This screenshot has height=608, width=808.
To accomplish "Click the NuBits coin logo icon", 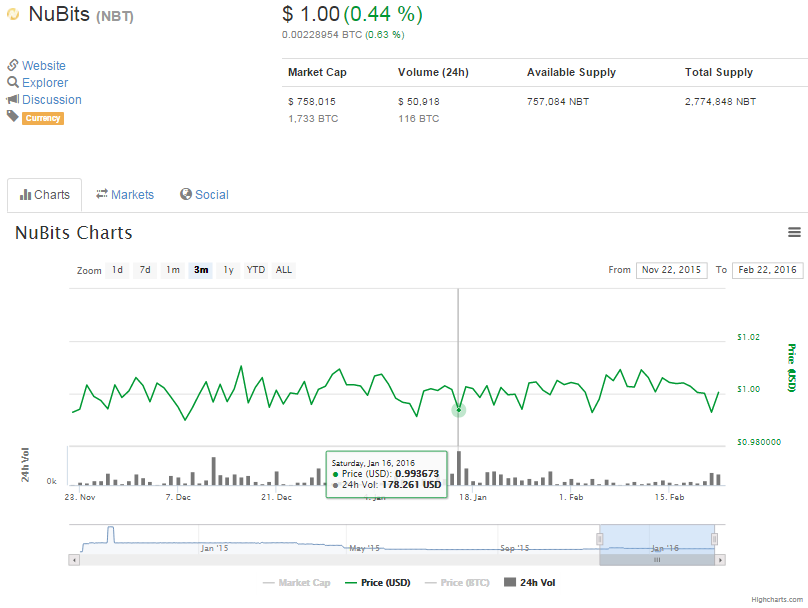I will tap(13, 14).
